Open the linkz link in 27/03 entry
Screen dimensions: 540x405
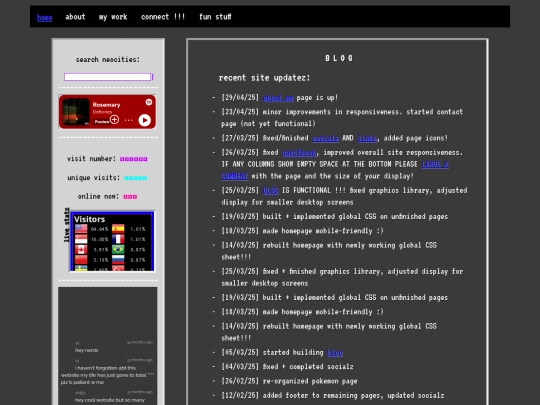click(367, 138)
